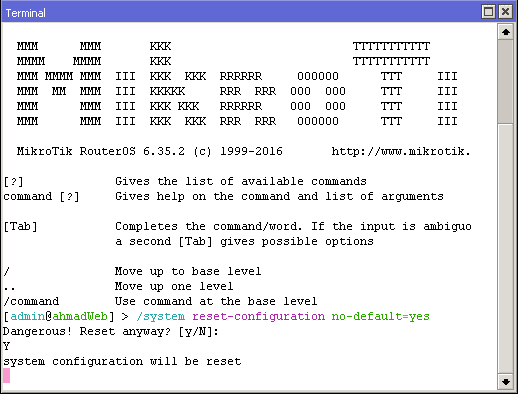Close the Terminal window
Screen dimensions: 518x394
click(x=505, y=12)
